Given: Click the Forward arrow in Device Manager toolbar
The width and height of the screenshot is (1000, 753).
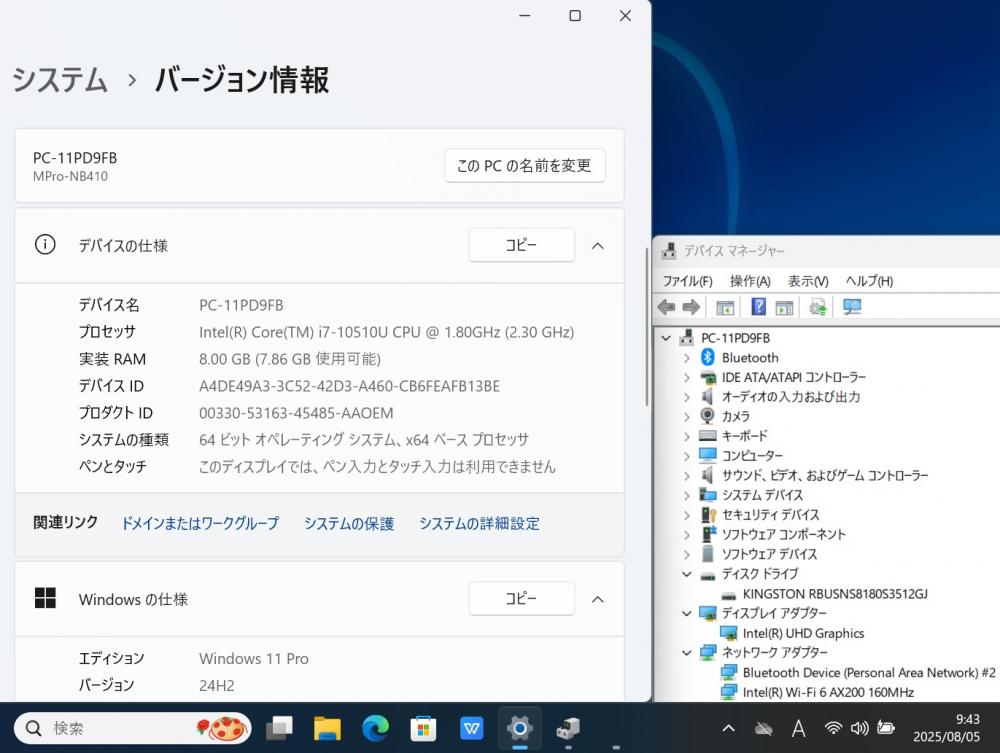Looking at the screenshot, I should pos(691,307).
